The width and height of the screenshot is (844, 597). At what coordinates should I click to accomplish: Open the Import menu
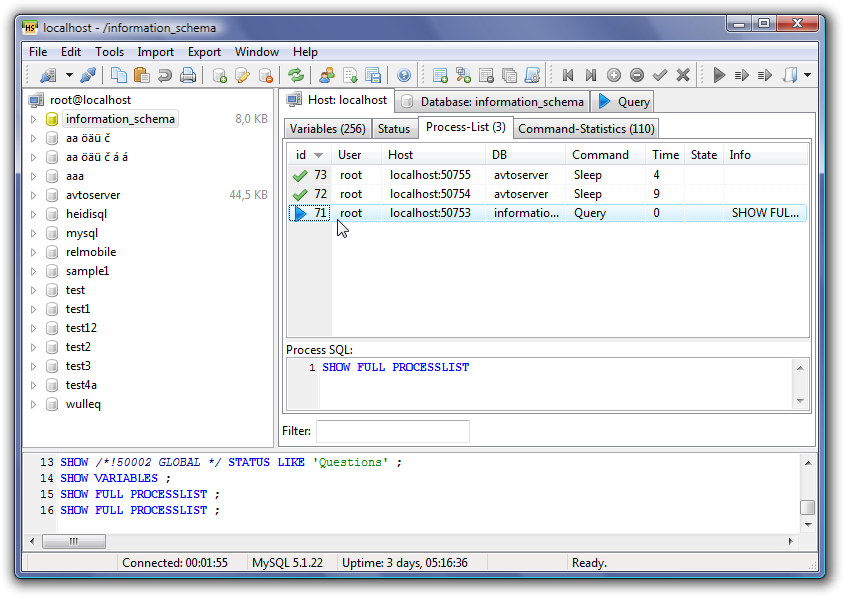pos(155,52)
